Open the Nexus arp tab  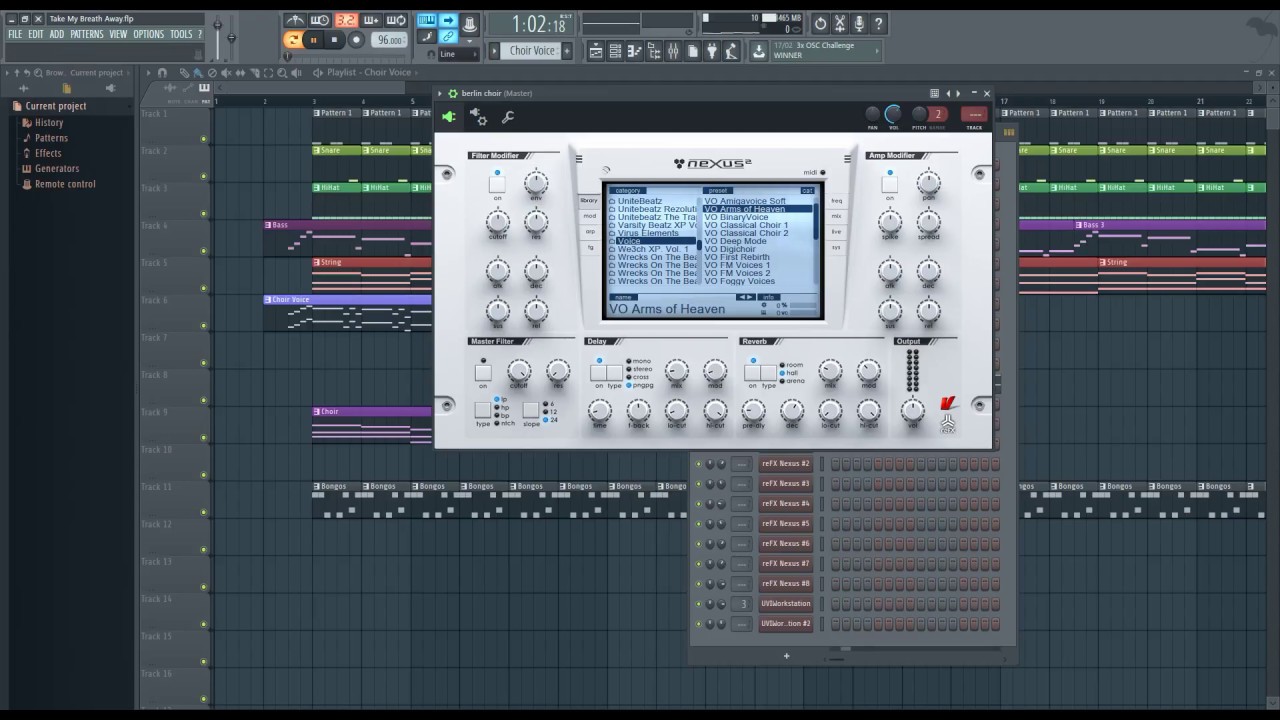pos(589,231)
